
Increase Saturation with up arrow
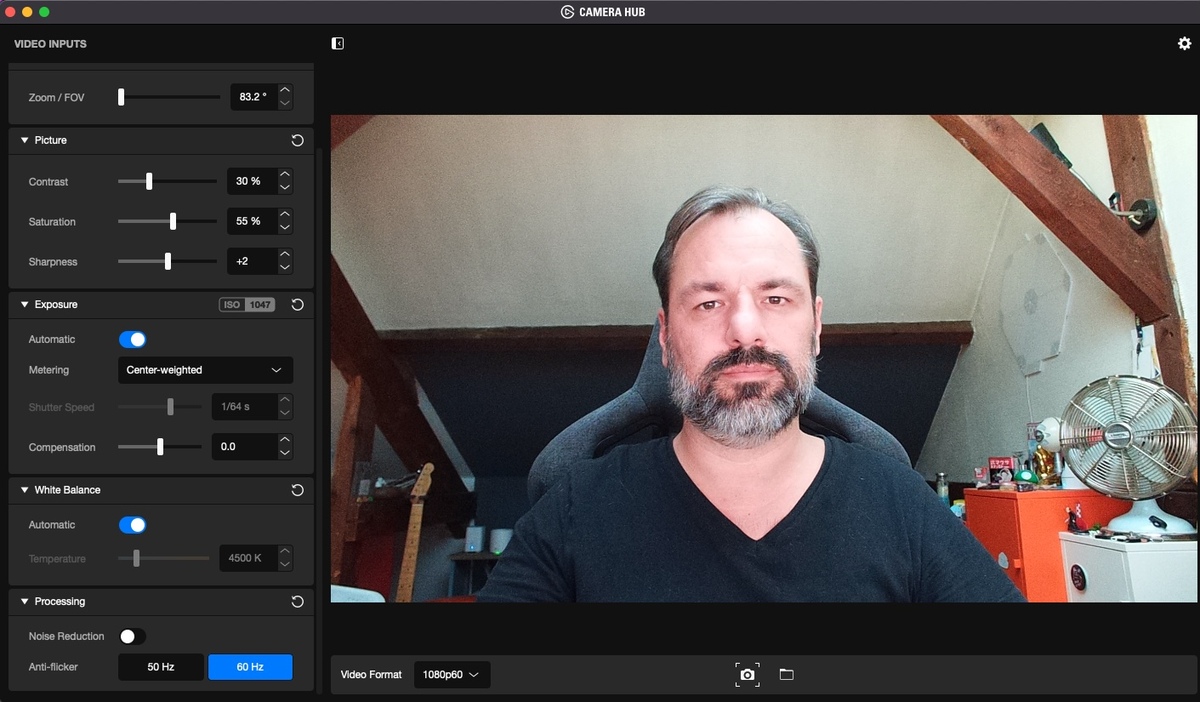point(285,215)
